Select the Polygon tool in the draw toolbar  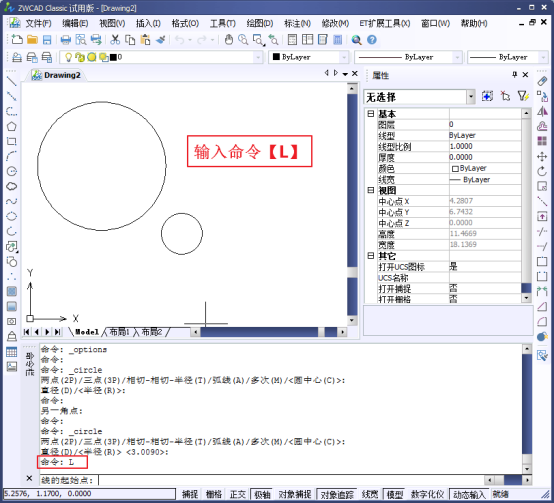pyautogui.click(x=11, y=126)
